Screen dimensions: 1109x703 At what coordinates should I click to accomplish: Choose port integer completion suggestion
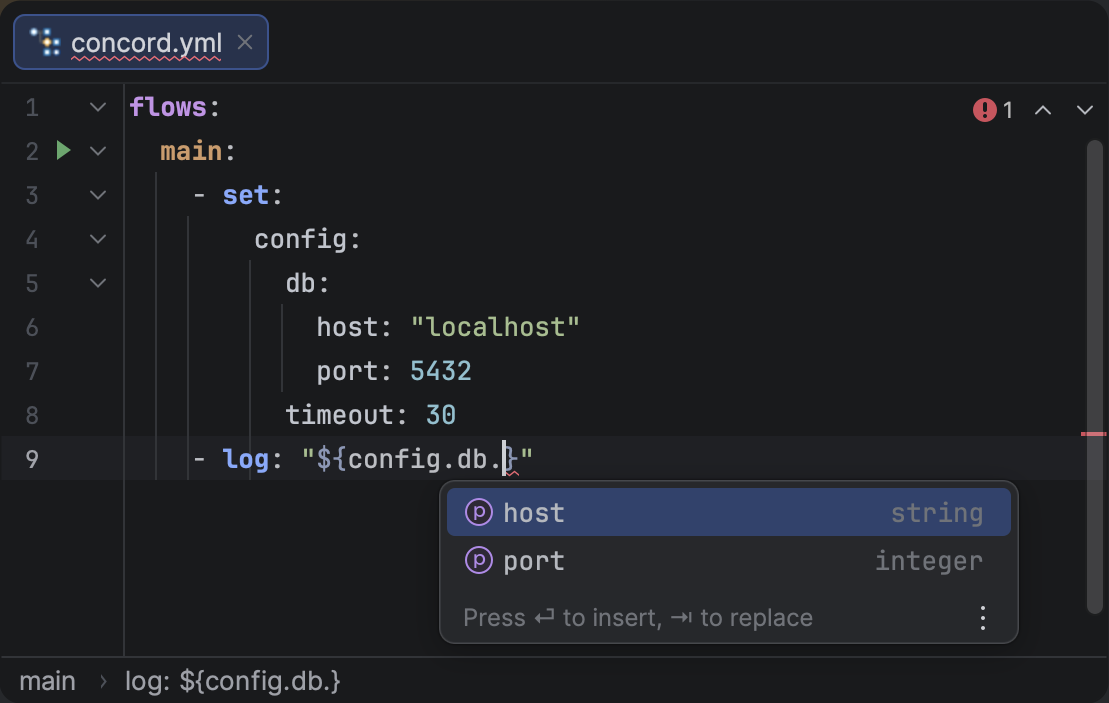coord(728,561)
